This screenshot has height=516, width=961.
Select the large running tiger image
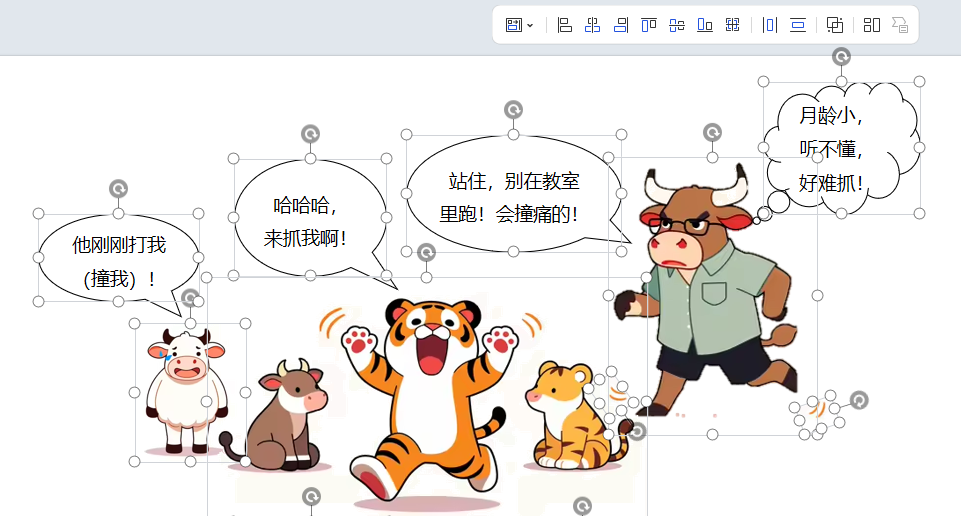coord(429,401)
